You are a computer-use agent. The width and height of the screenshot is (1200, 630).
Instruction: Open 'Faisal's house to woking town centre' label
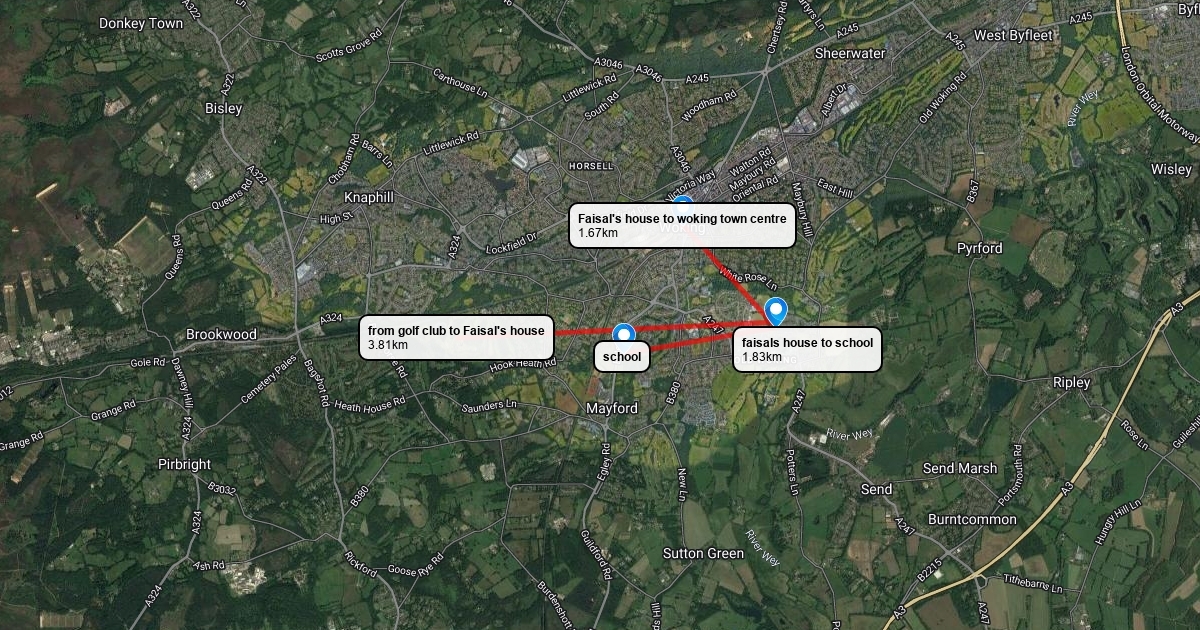coord(682,225)
